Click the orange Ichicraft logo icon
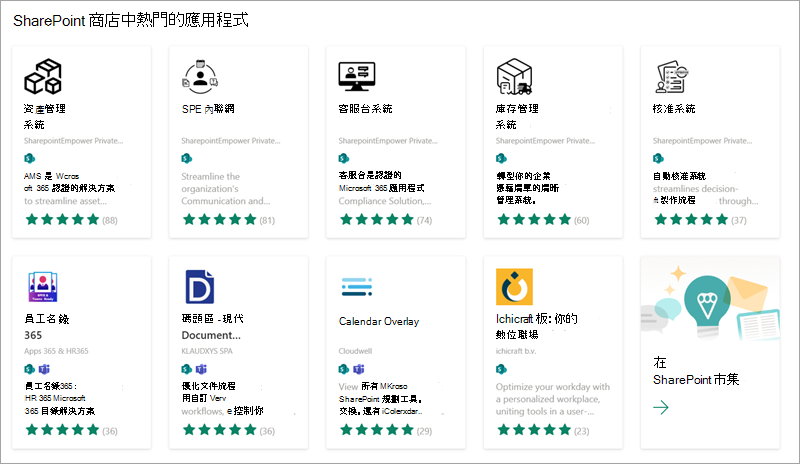This screenshot has height=464, width=800. tap(514, 287)
